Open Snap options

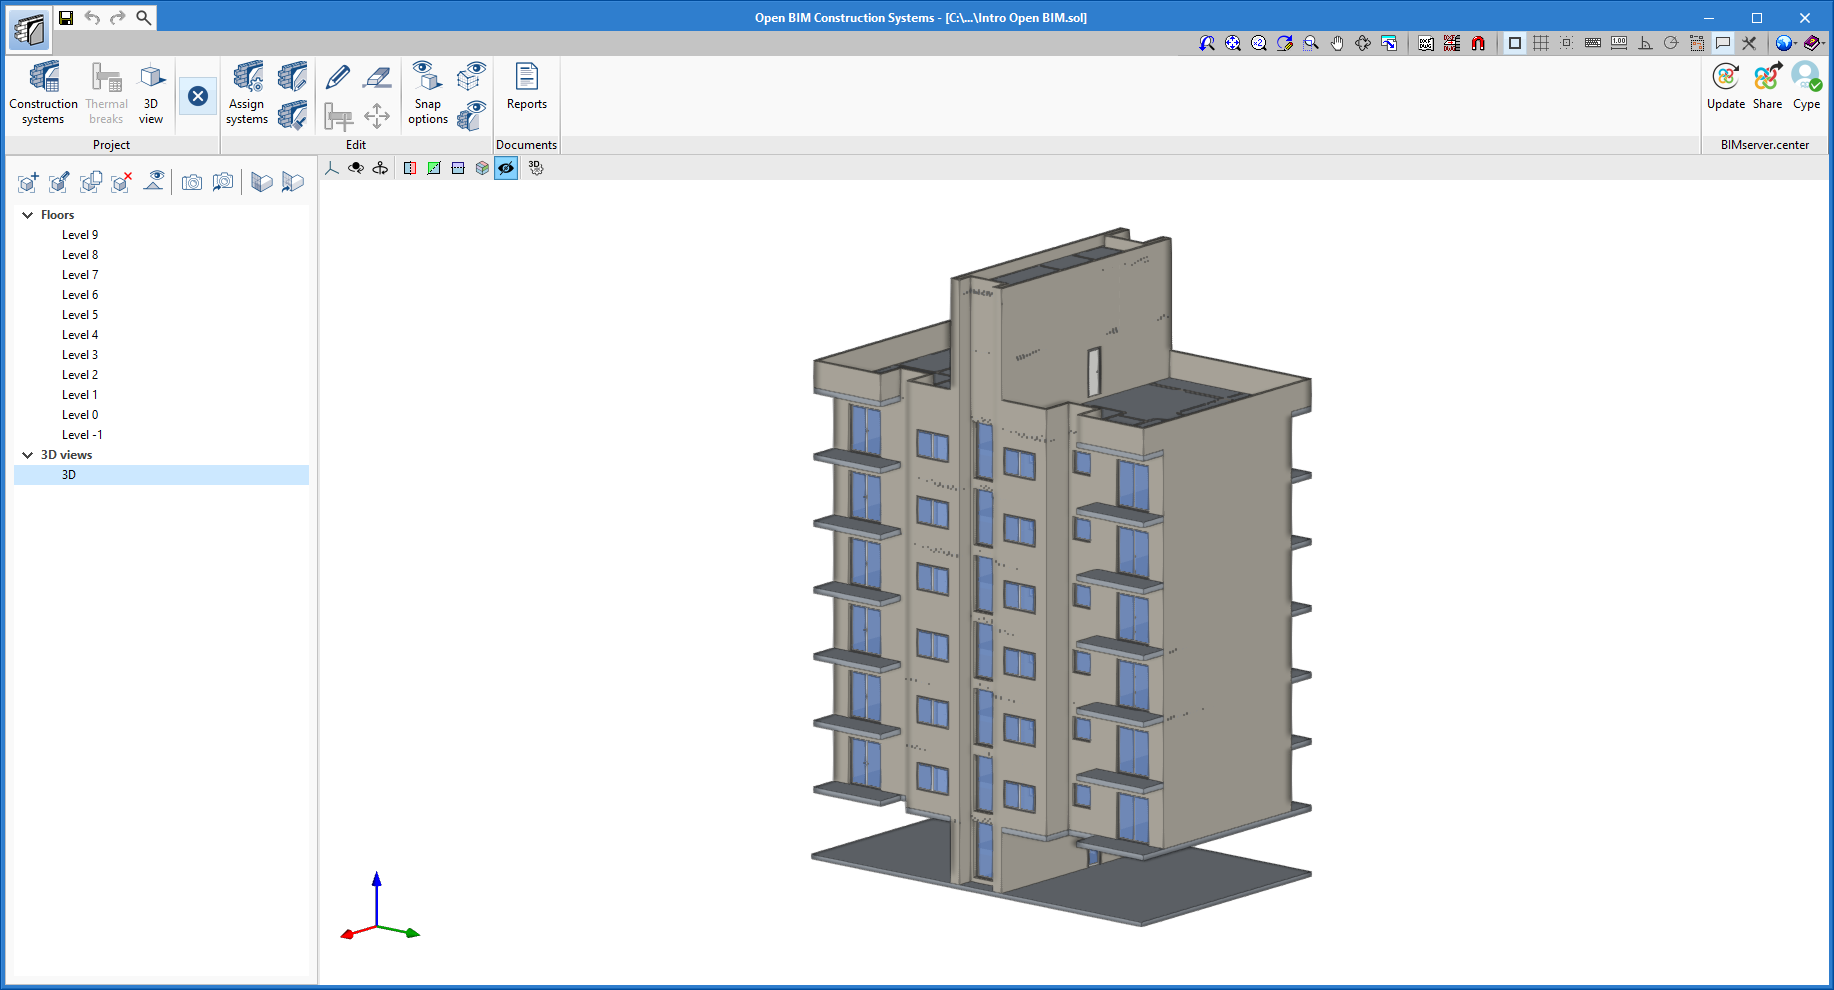click(428, 93)
